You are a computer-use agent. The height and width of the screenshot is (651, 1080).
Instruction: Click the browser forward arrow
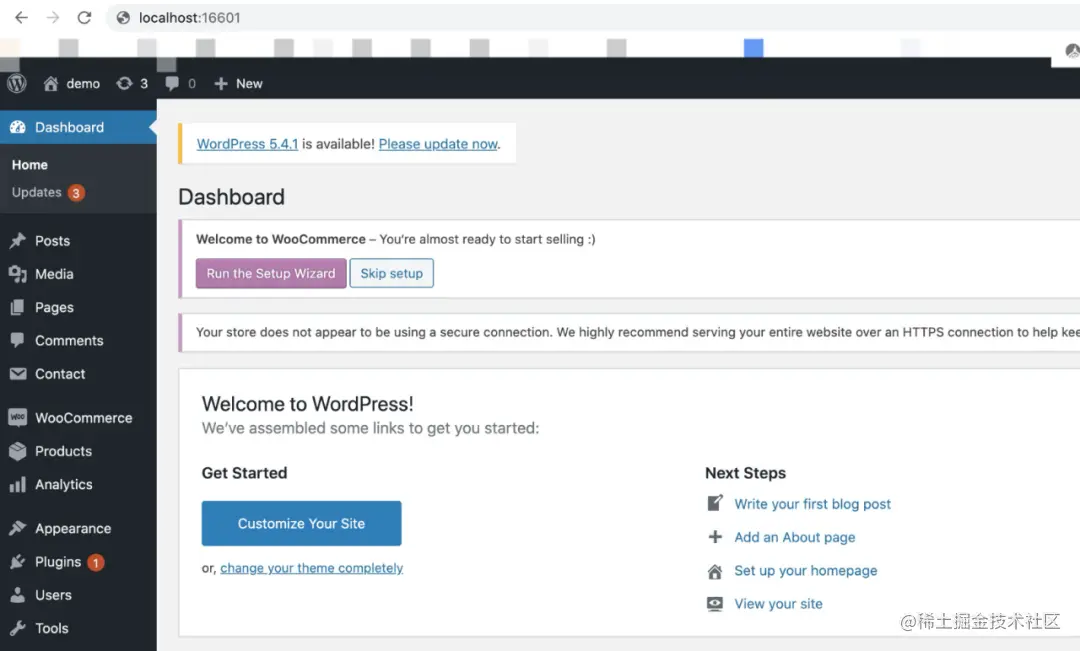tap(53, 18)
